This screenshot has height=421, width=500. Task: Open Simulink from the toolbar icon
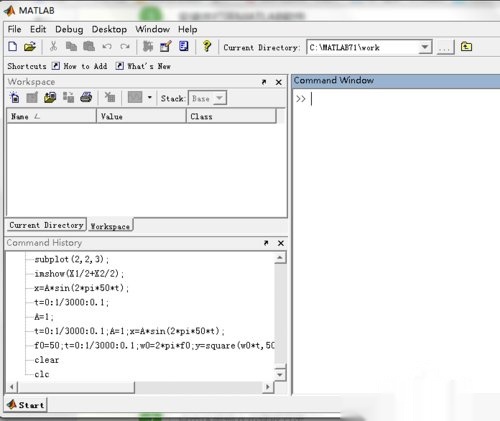(148, 47)
